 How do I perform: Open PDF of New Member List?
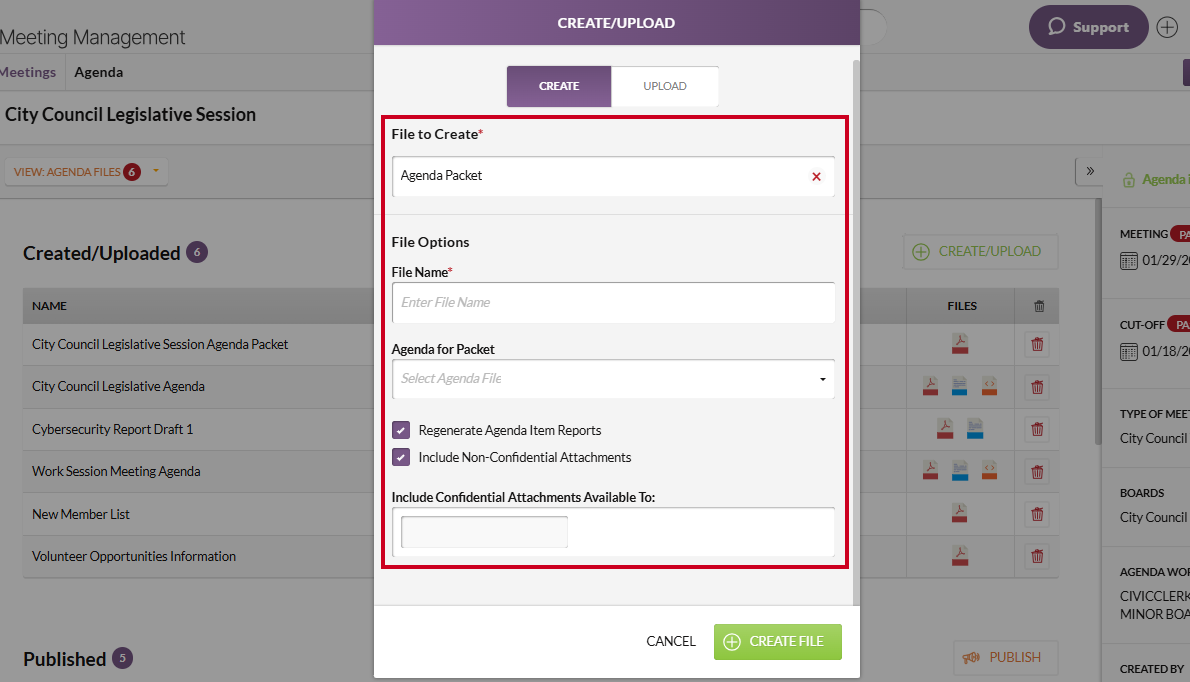tap(960, 514)
